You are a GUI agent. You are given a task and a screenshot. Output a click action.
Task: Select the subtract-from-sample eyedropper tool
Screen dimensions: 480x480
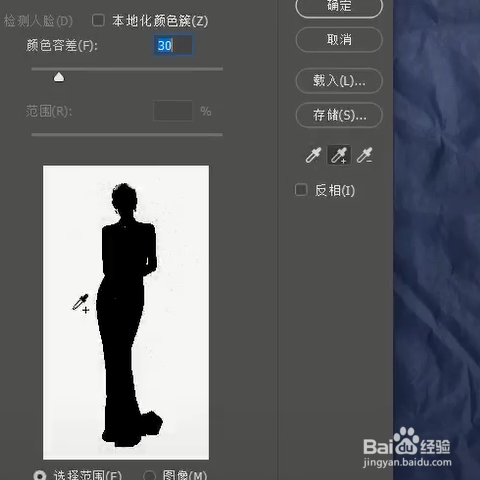(364, 155)
